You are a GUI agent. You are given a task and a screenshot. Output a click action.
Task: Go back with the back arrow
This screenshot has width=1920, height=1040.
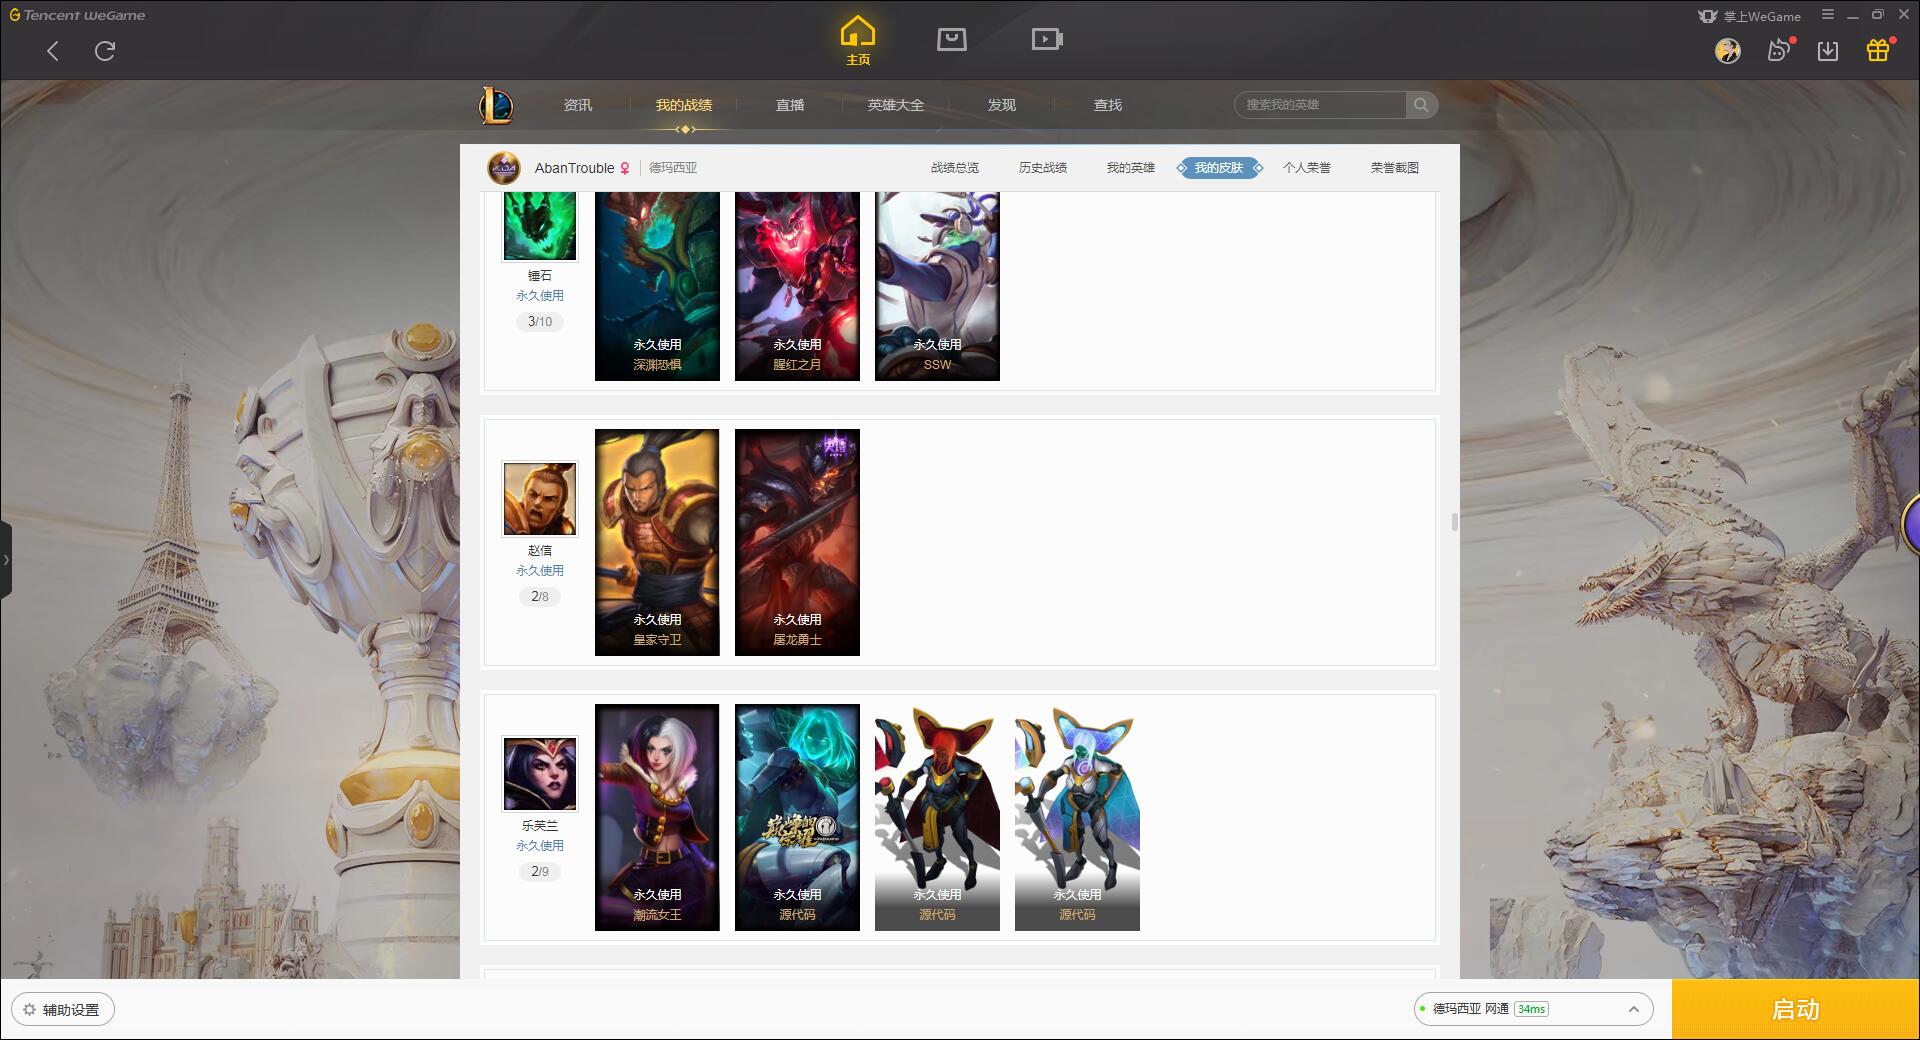[53, 51]
